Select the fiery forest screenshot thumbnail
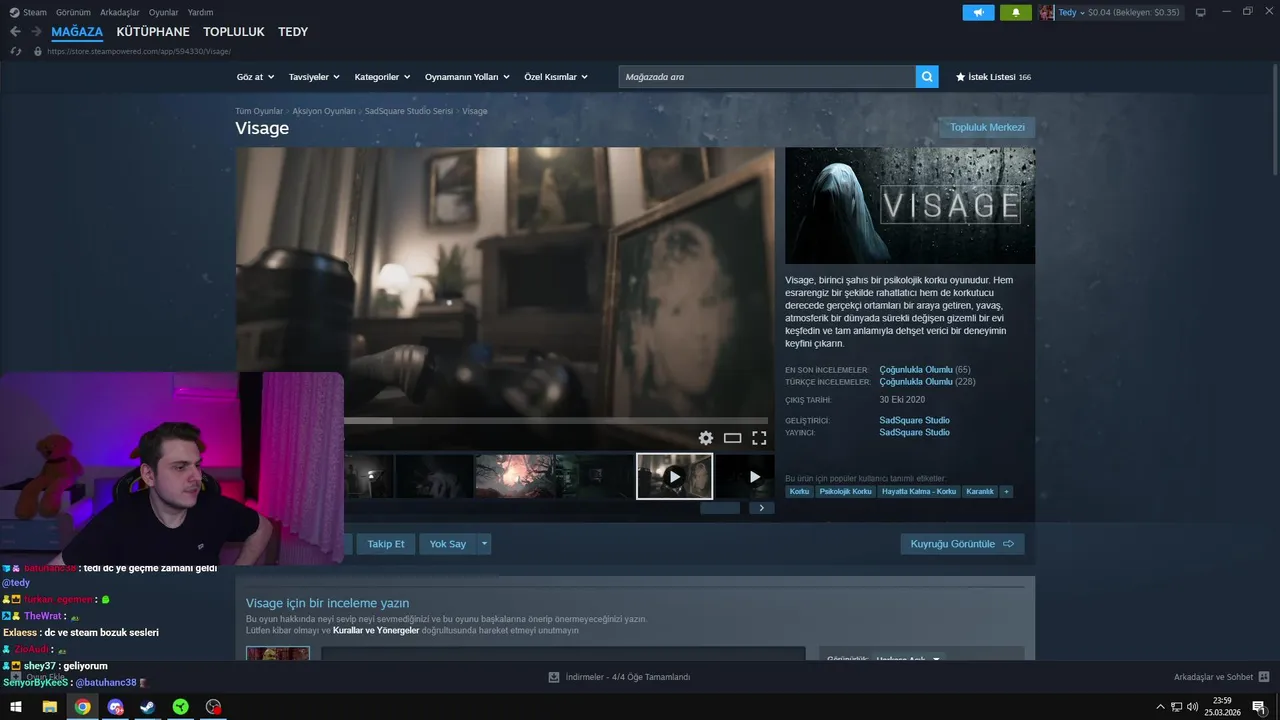The image size is (1280, 720). [x=514, y=476]
